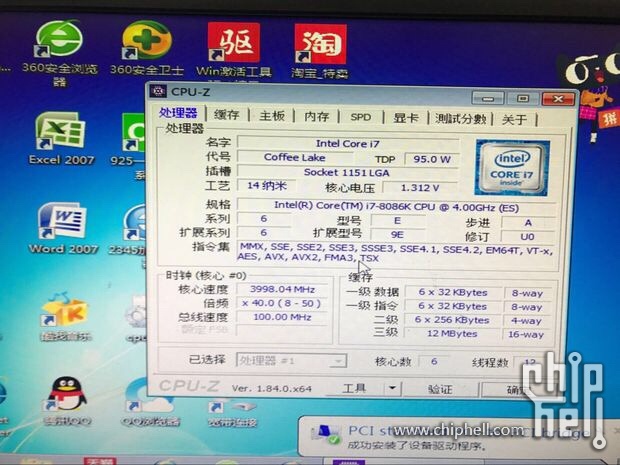Click the Coffee Lake code name field
This screenshot has width=620, height=465.
[x=295, y=157]
